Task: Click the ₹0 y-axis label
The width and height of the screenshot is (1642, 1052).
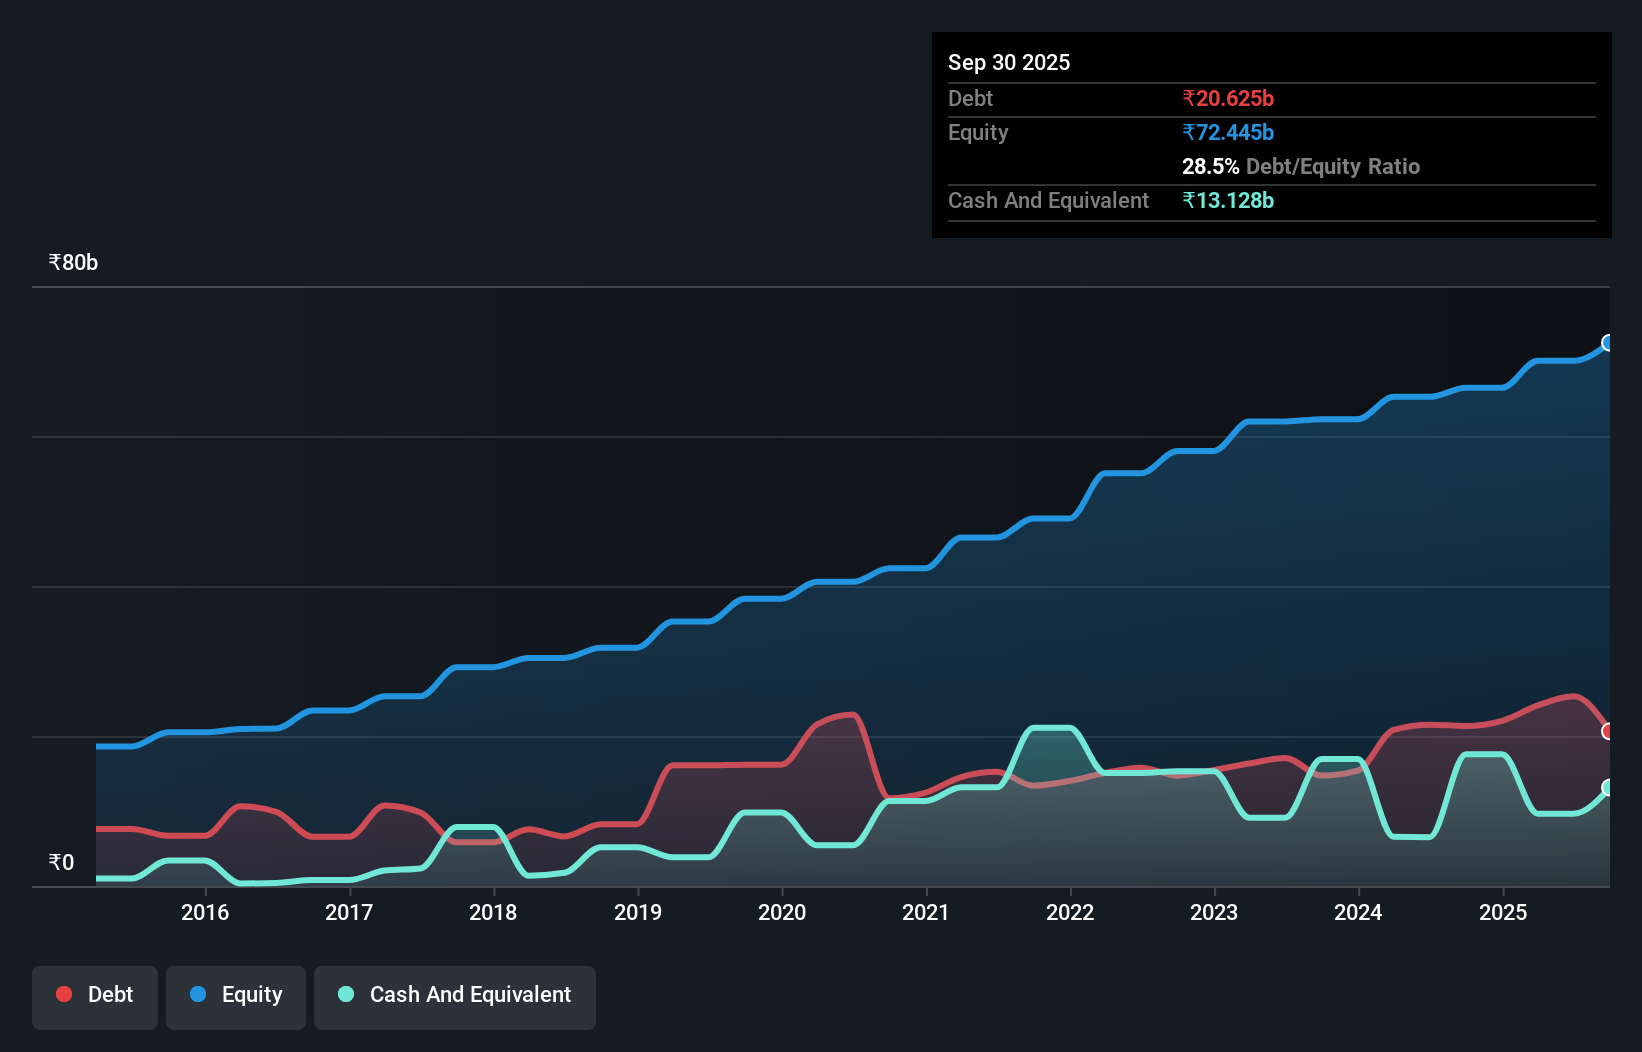Action: click(x=61, y=862)
